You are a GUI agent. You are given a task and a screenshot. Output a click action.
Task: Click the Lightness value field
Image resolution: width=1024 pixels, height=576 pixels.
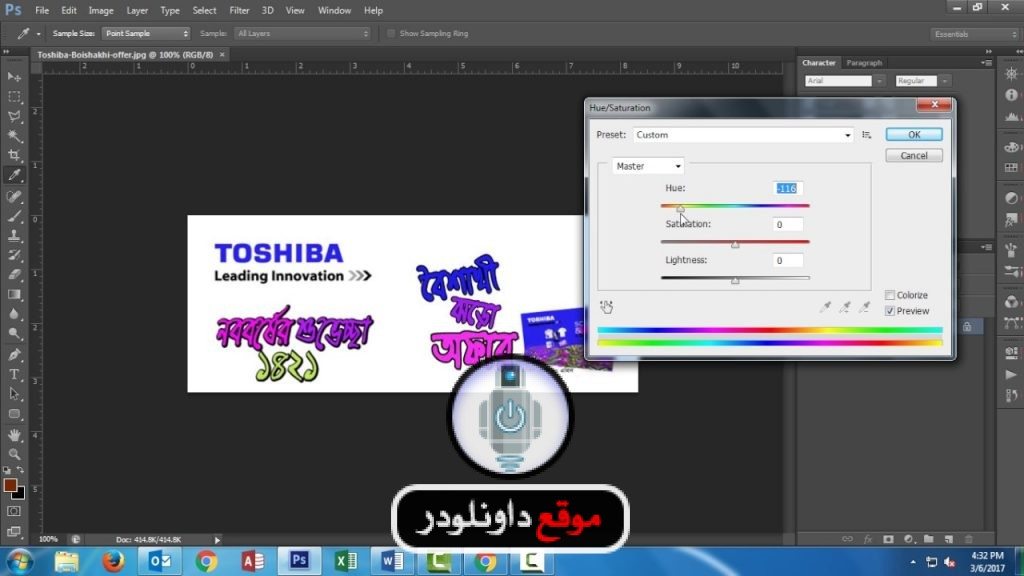coord(789,260)
